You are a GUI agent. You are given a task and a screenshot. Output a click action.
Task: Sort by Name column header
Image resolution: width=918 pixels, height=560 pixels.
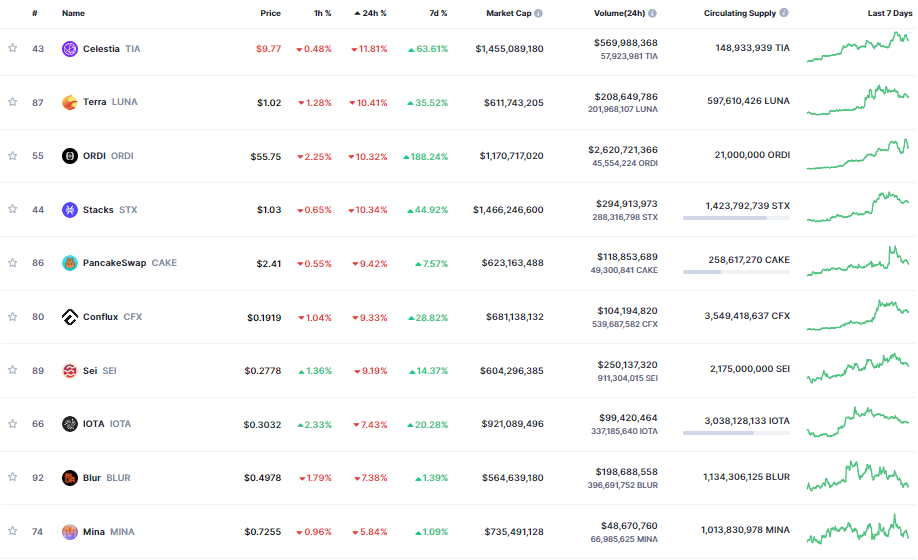coord(73,13)
